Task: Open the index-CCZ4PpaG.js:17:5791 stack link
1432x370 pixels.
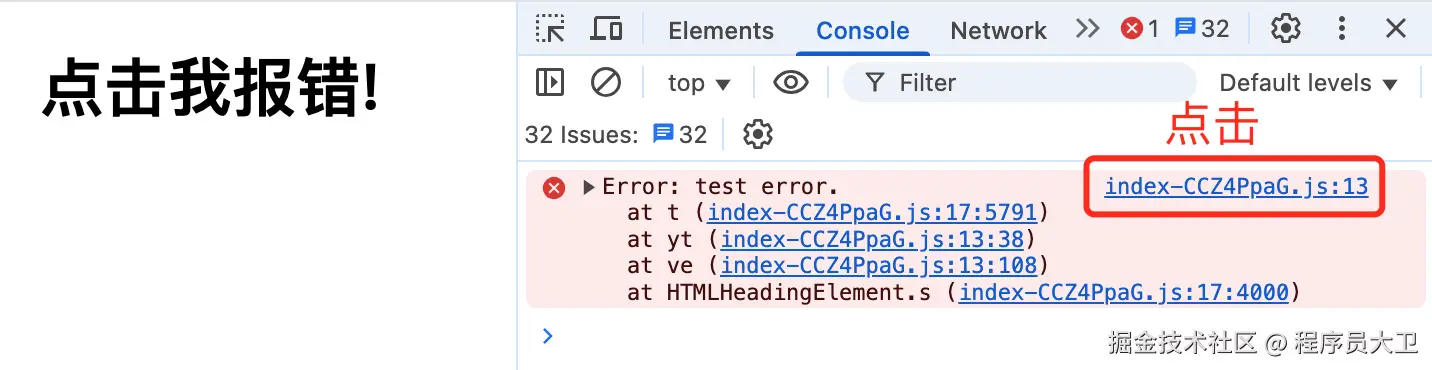Action: click(872, 213)
